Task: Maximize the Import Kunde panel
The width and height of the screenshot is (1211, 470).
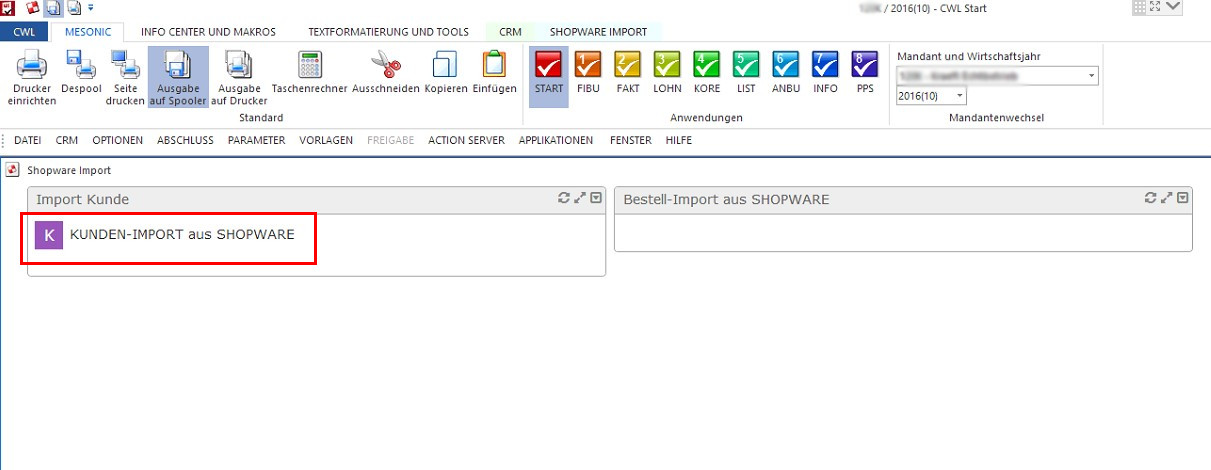Action: coord(579,198)
